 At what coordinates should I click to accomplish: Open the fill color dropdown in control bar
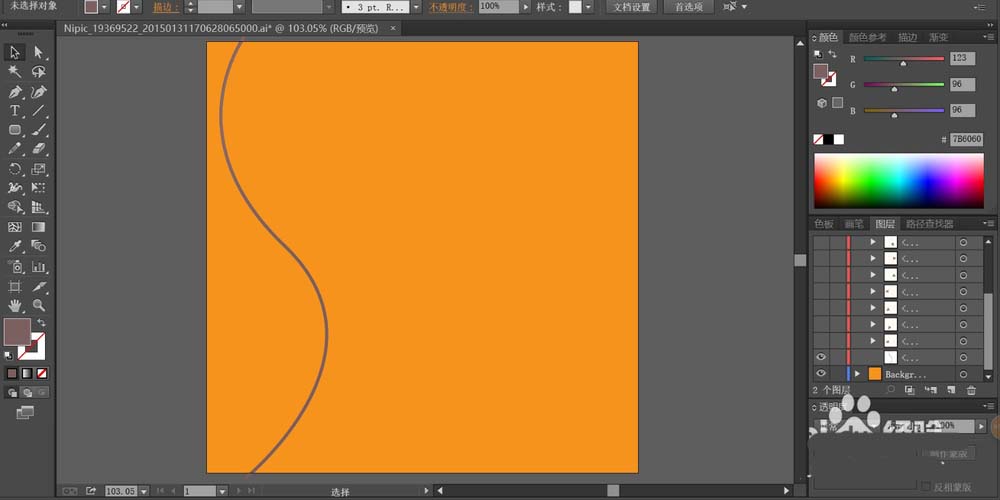tap(104, 7)
